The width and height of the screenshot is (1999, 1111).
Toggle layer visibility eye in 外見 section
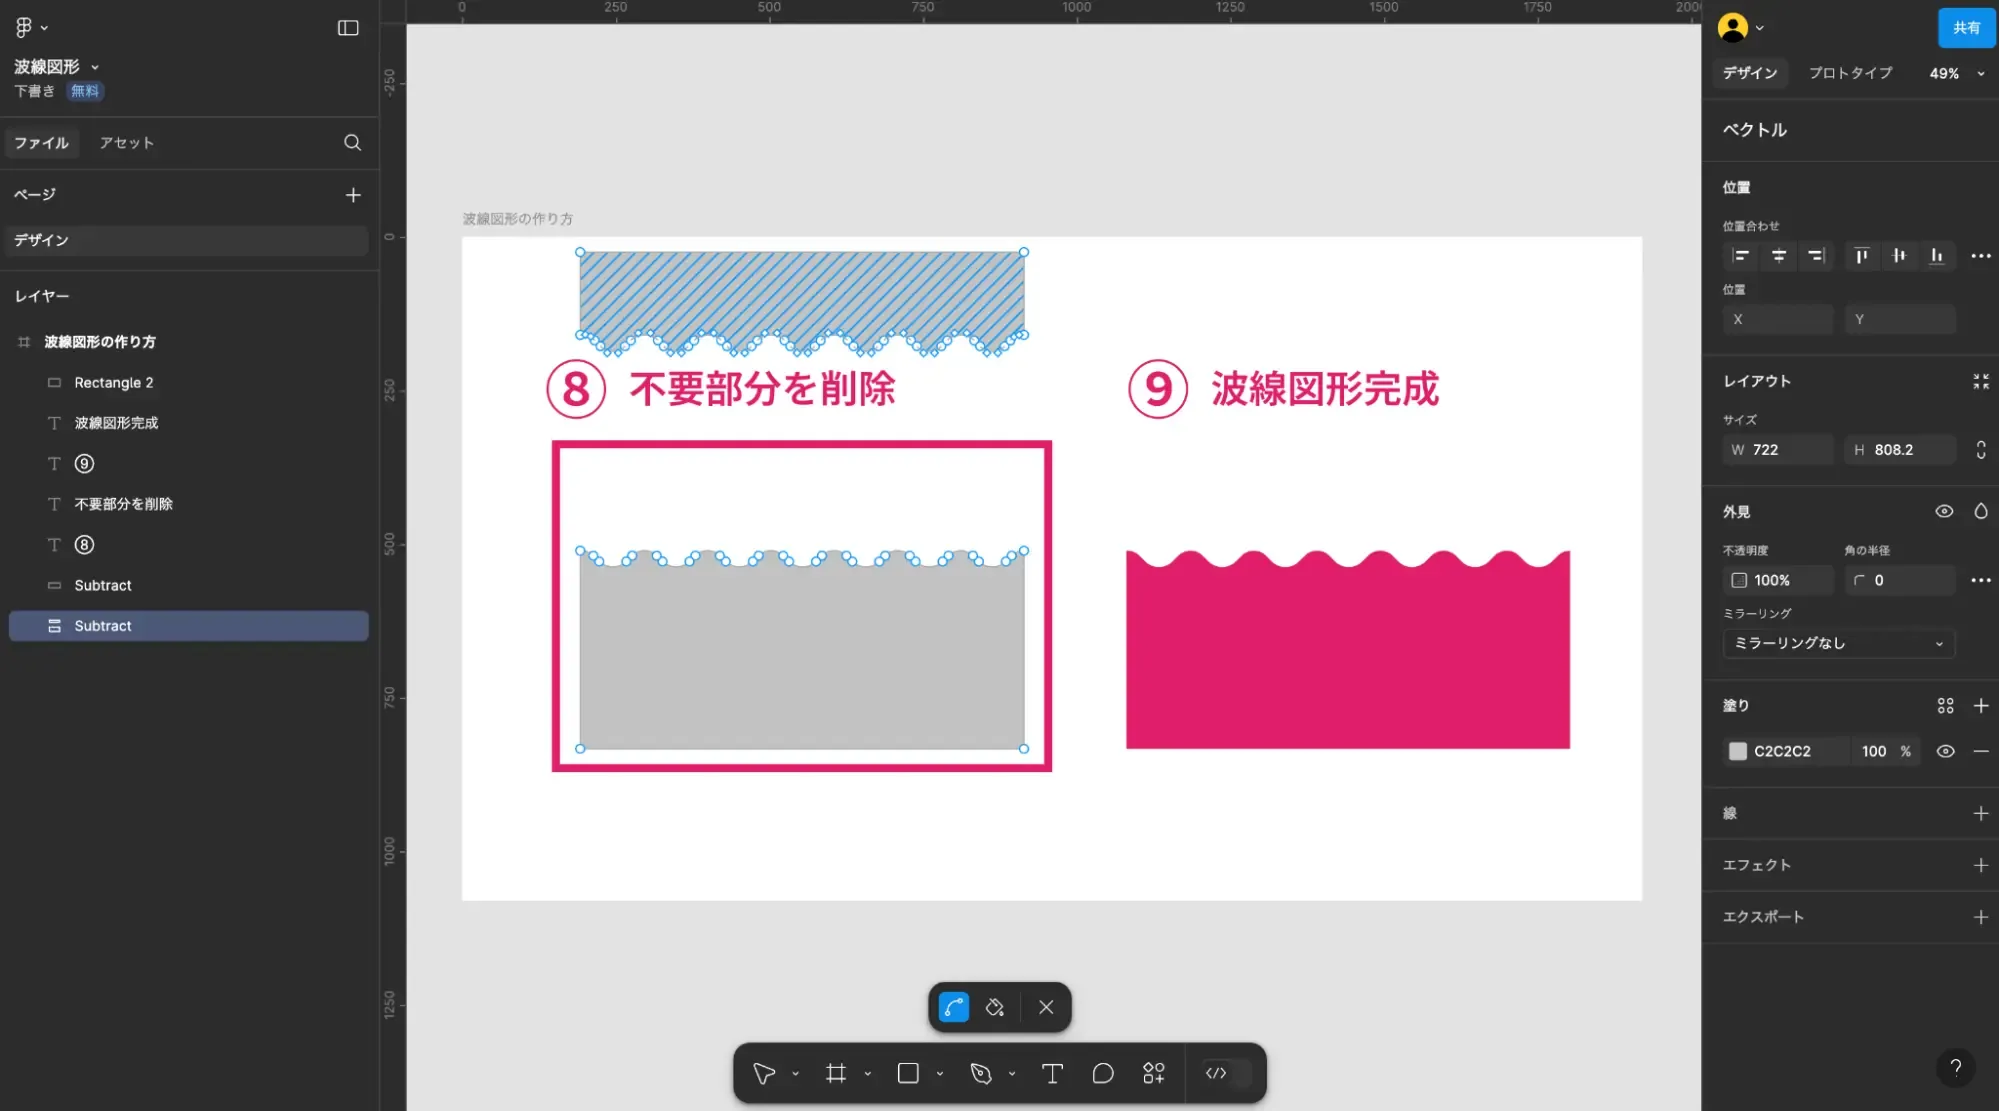tap(1944, 511)
